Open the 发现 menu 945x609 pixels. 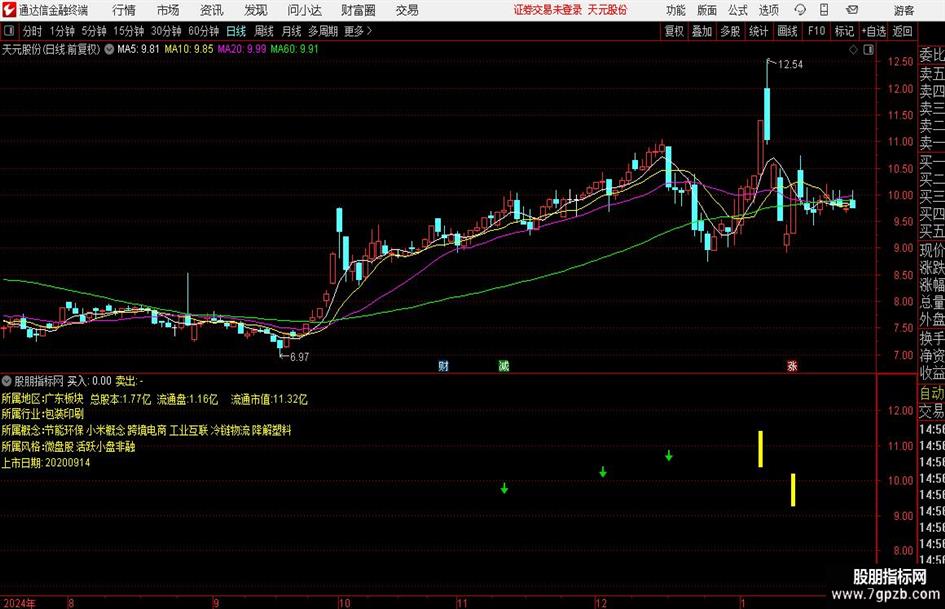(256, 10)
